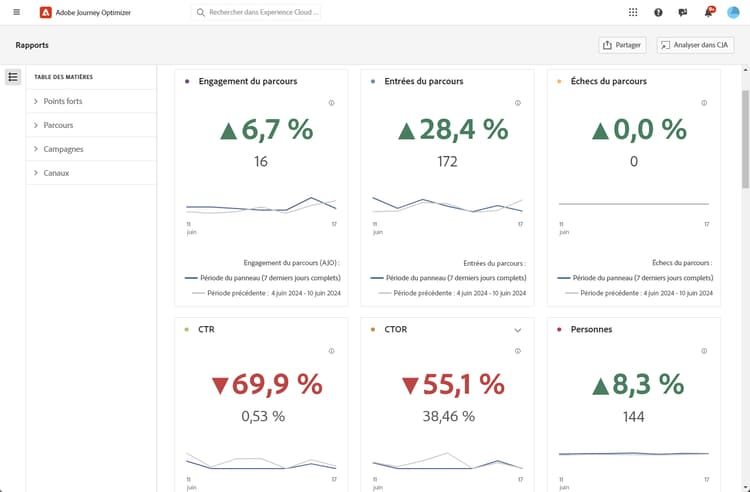This screenshot has width=750, height=492.
Task: Click the Analyser dans CJA button
Action: (695, 45)
